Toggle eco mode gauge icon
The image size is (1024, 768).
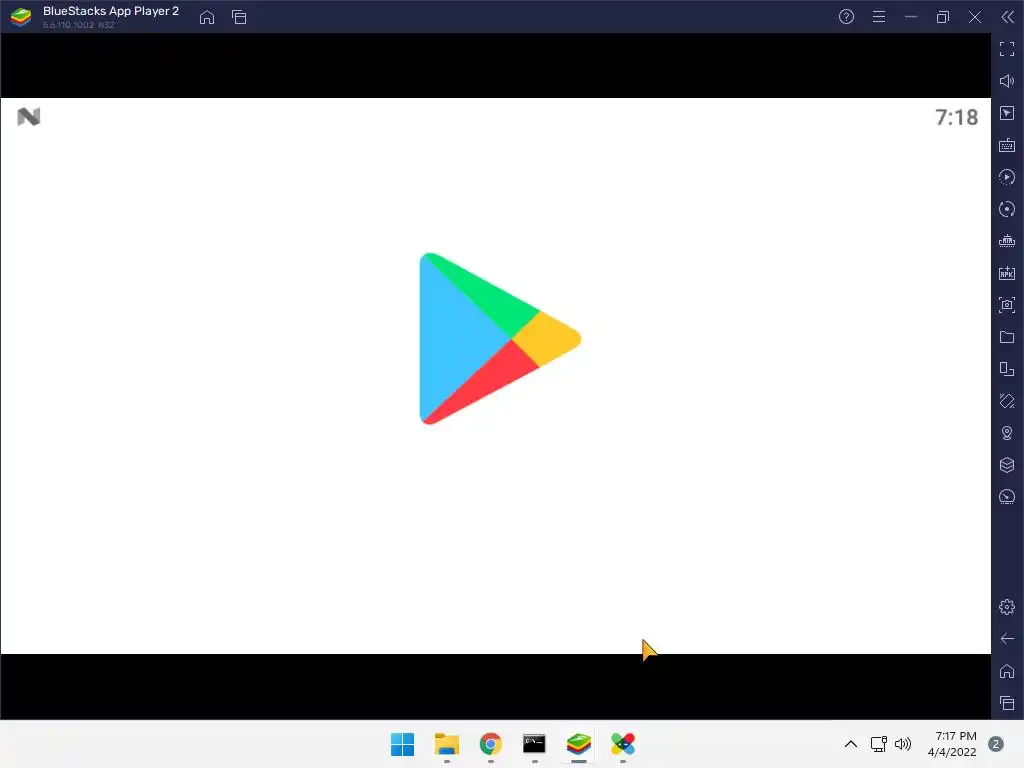(1007, 497)
